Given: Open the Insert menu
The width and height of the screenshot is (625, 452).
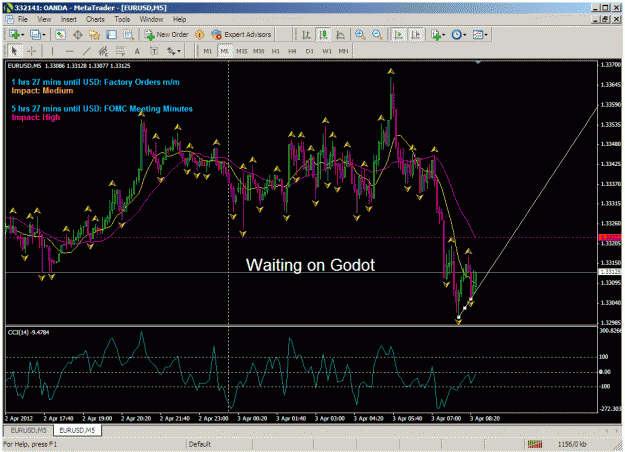Looking at the screenshot, I should pyautogui.click(x=69, y=19).
